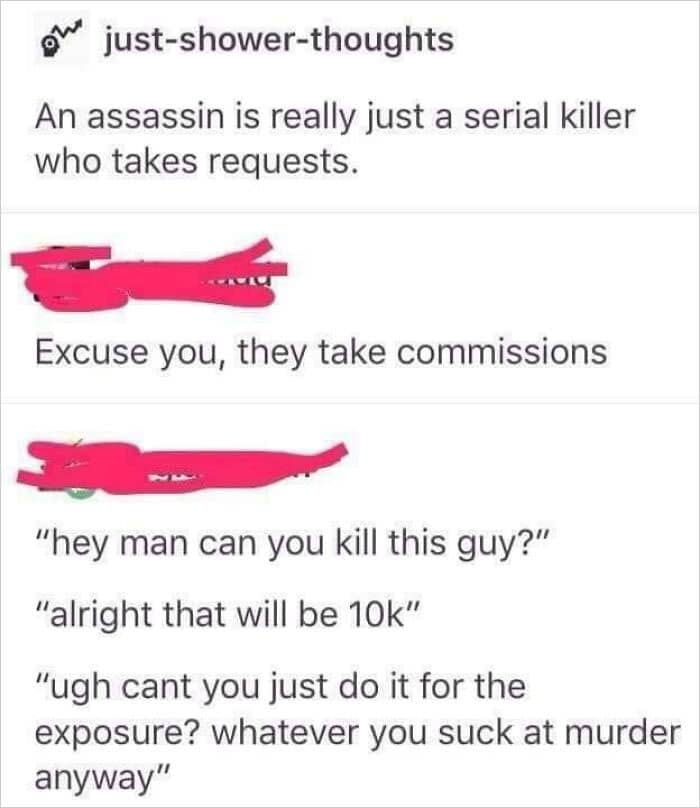Visit the just-shower-thoughts blog name link
The width and height of the screenshot is (700, 808).
pyautogui.click(x=279, y=40)
